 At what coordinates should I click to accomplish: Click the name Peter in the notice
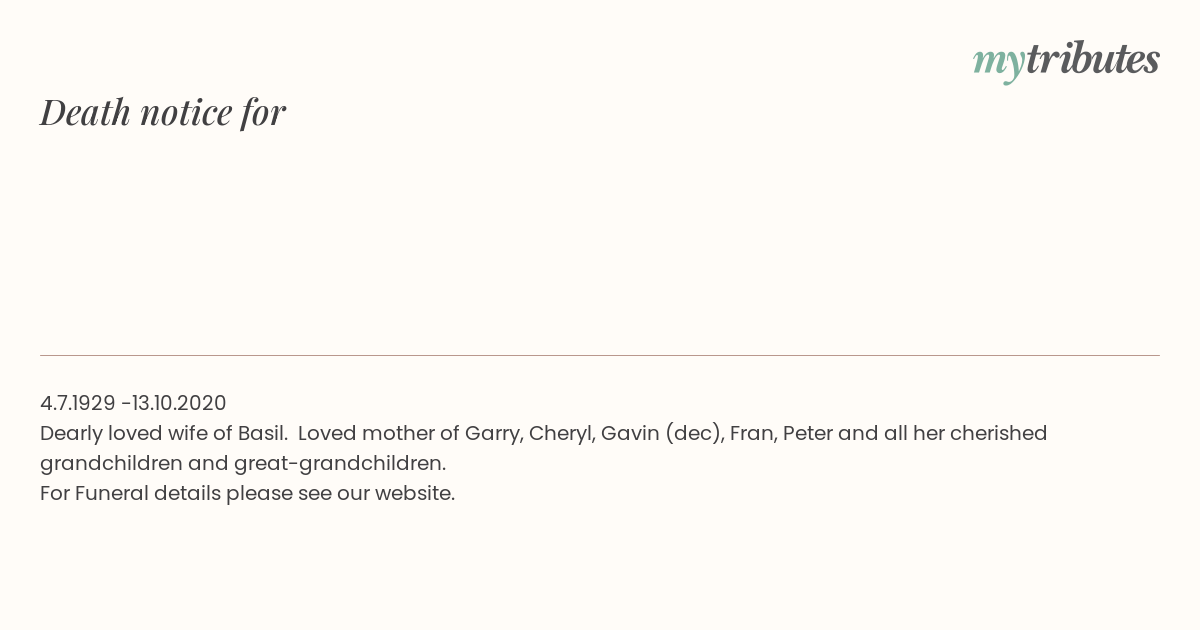(808, 433)
